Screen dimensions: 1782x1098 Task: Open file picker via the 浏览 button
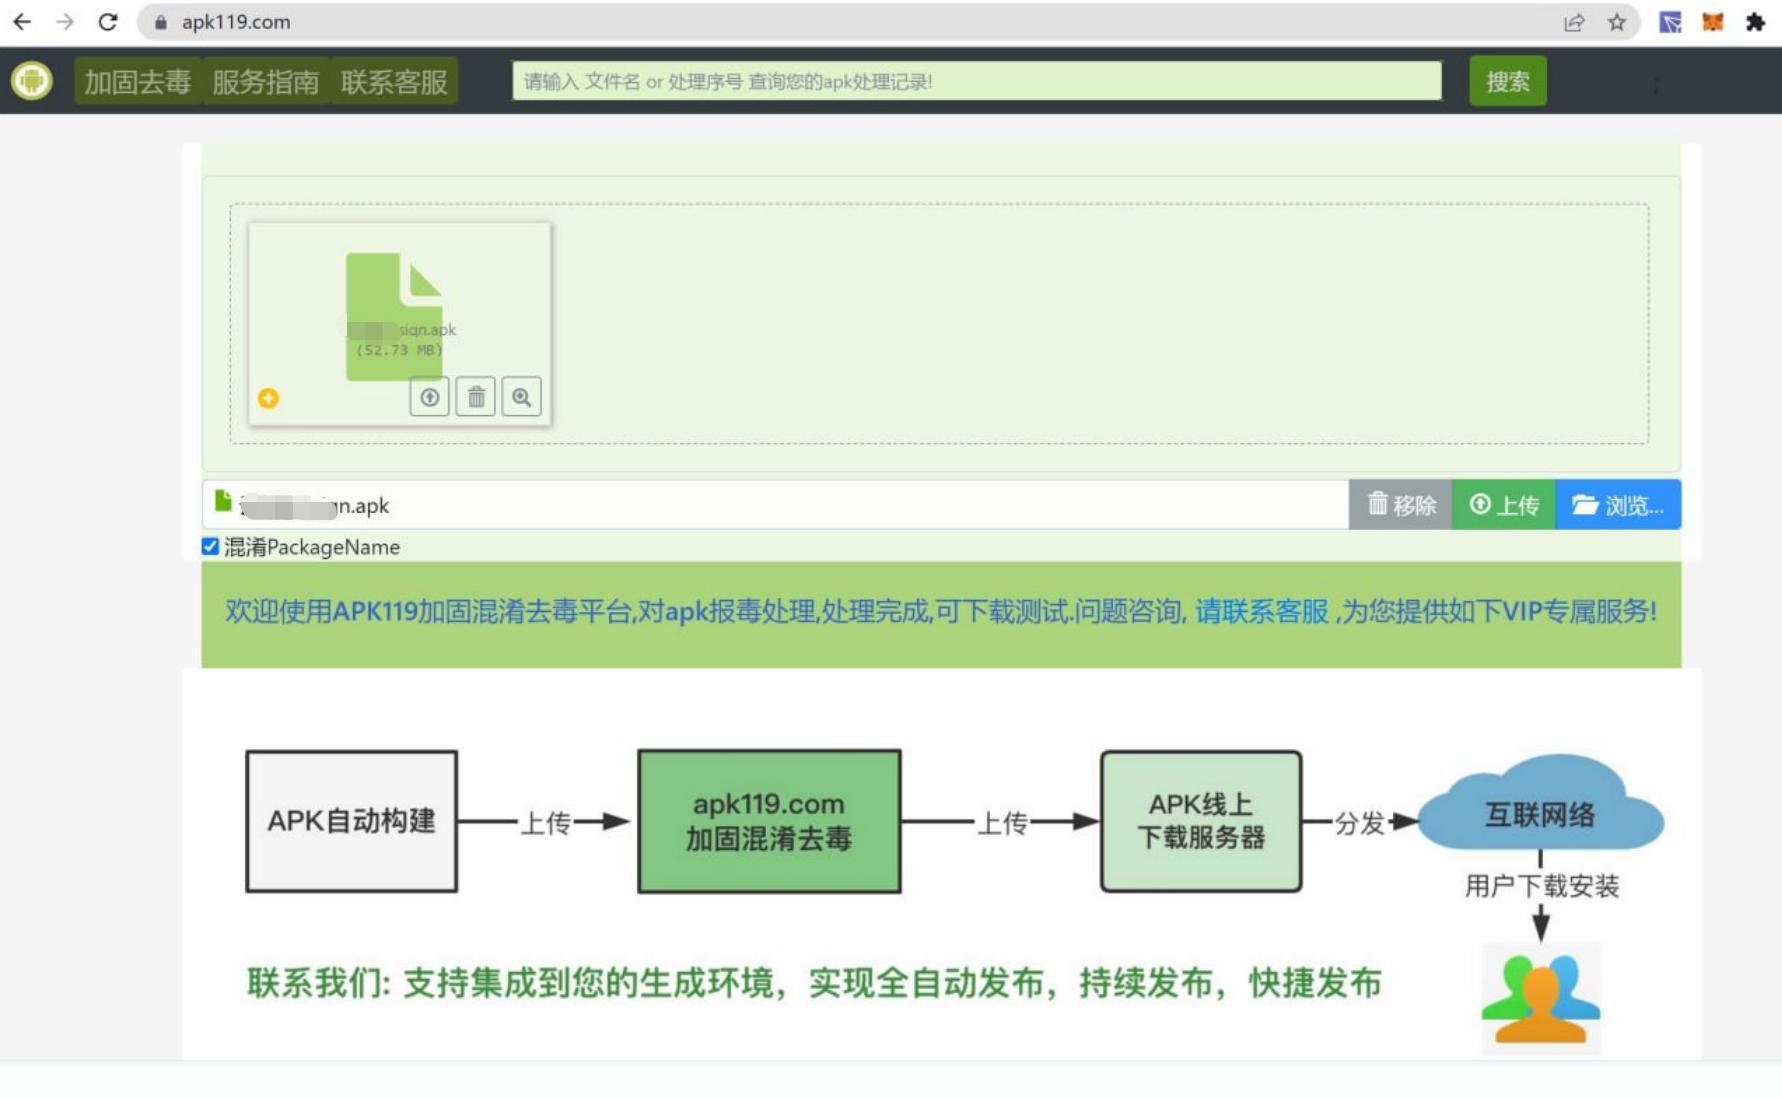coord(1619,505)
